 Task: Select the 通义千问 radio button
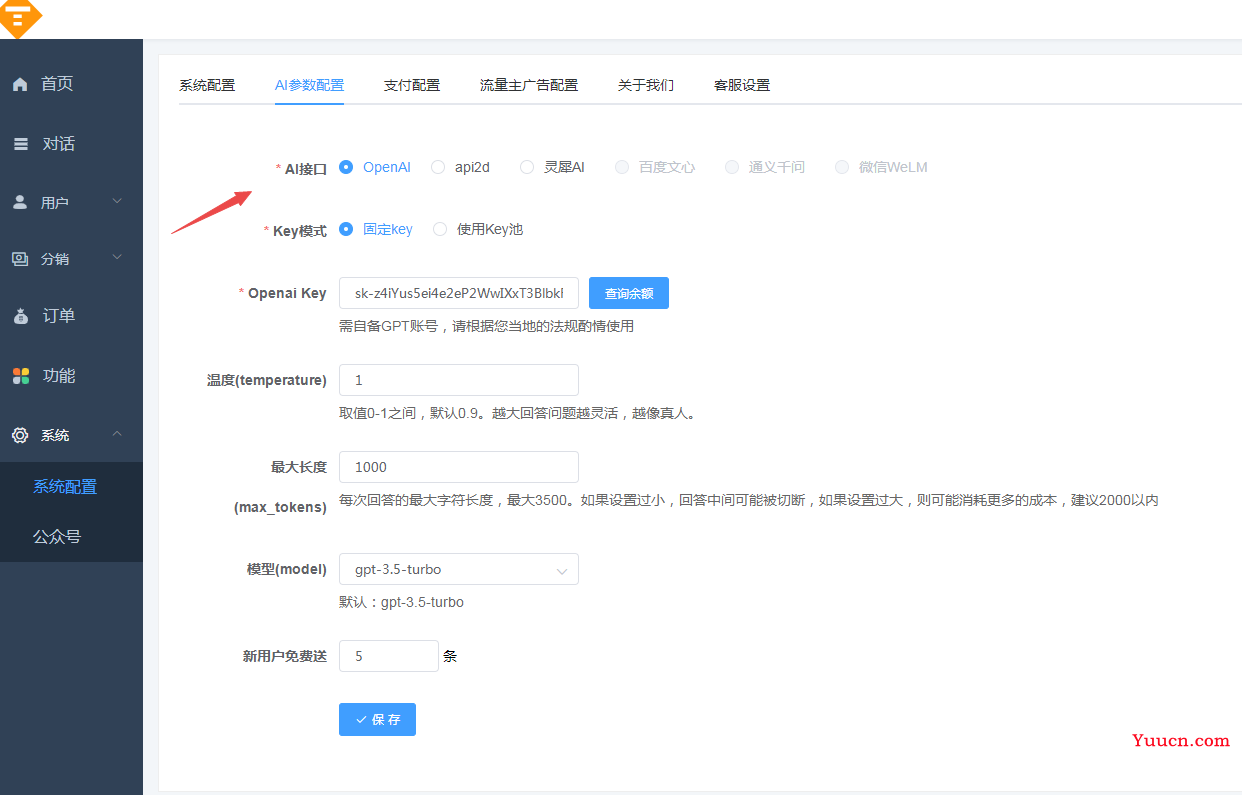732,167
